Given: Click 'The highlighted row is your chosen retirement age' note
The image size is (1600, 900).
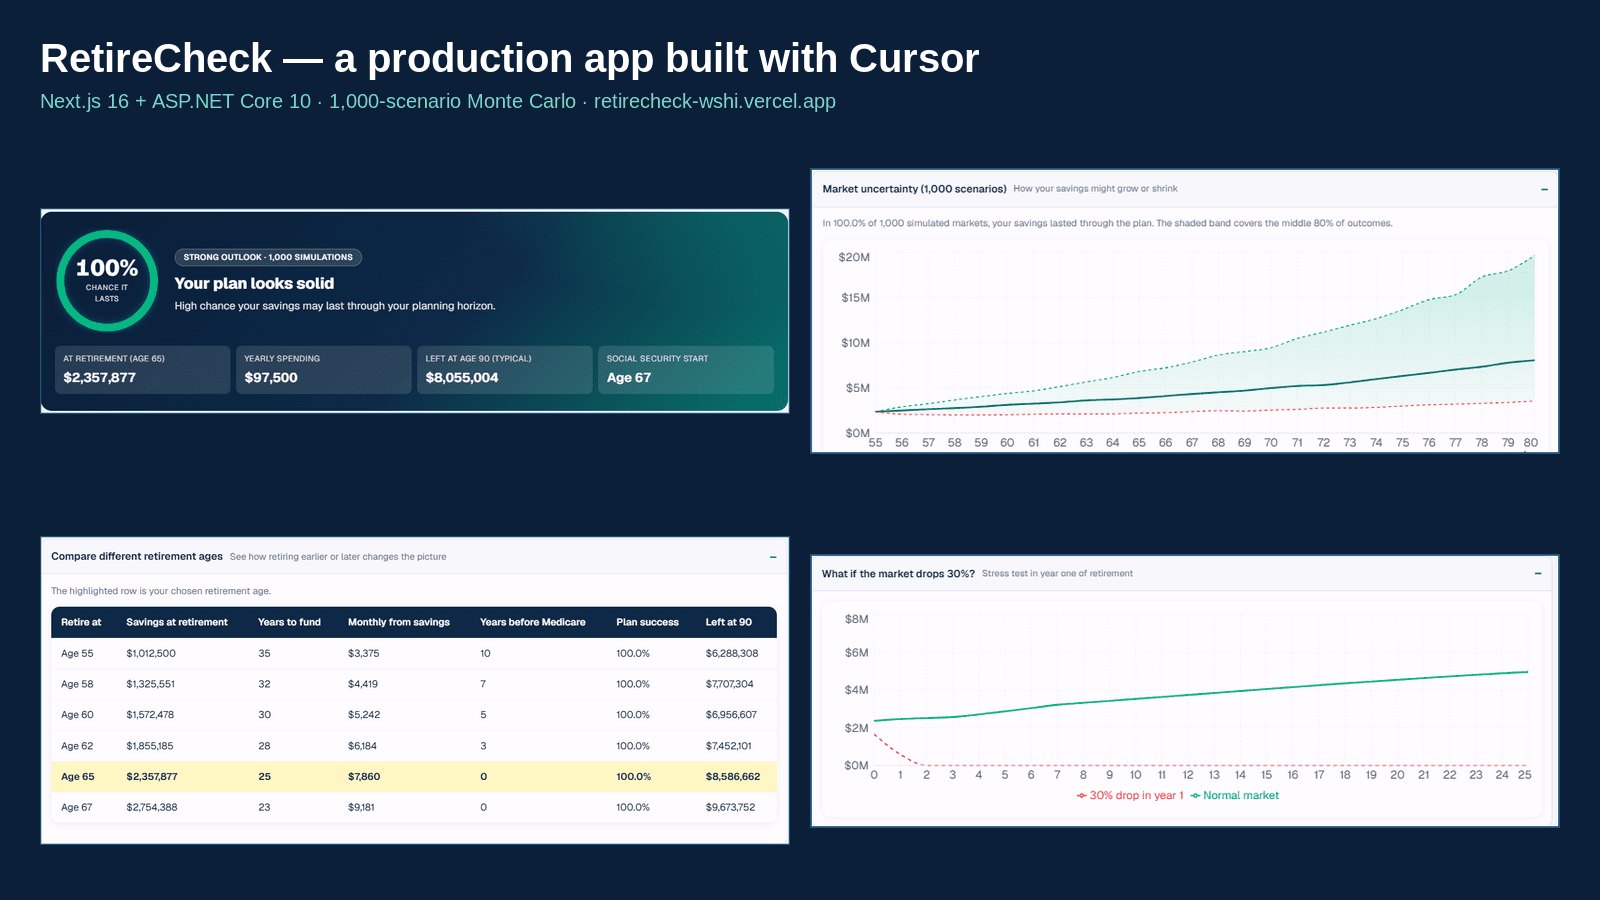Looking at the screenshot, I should pos(161,591).
